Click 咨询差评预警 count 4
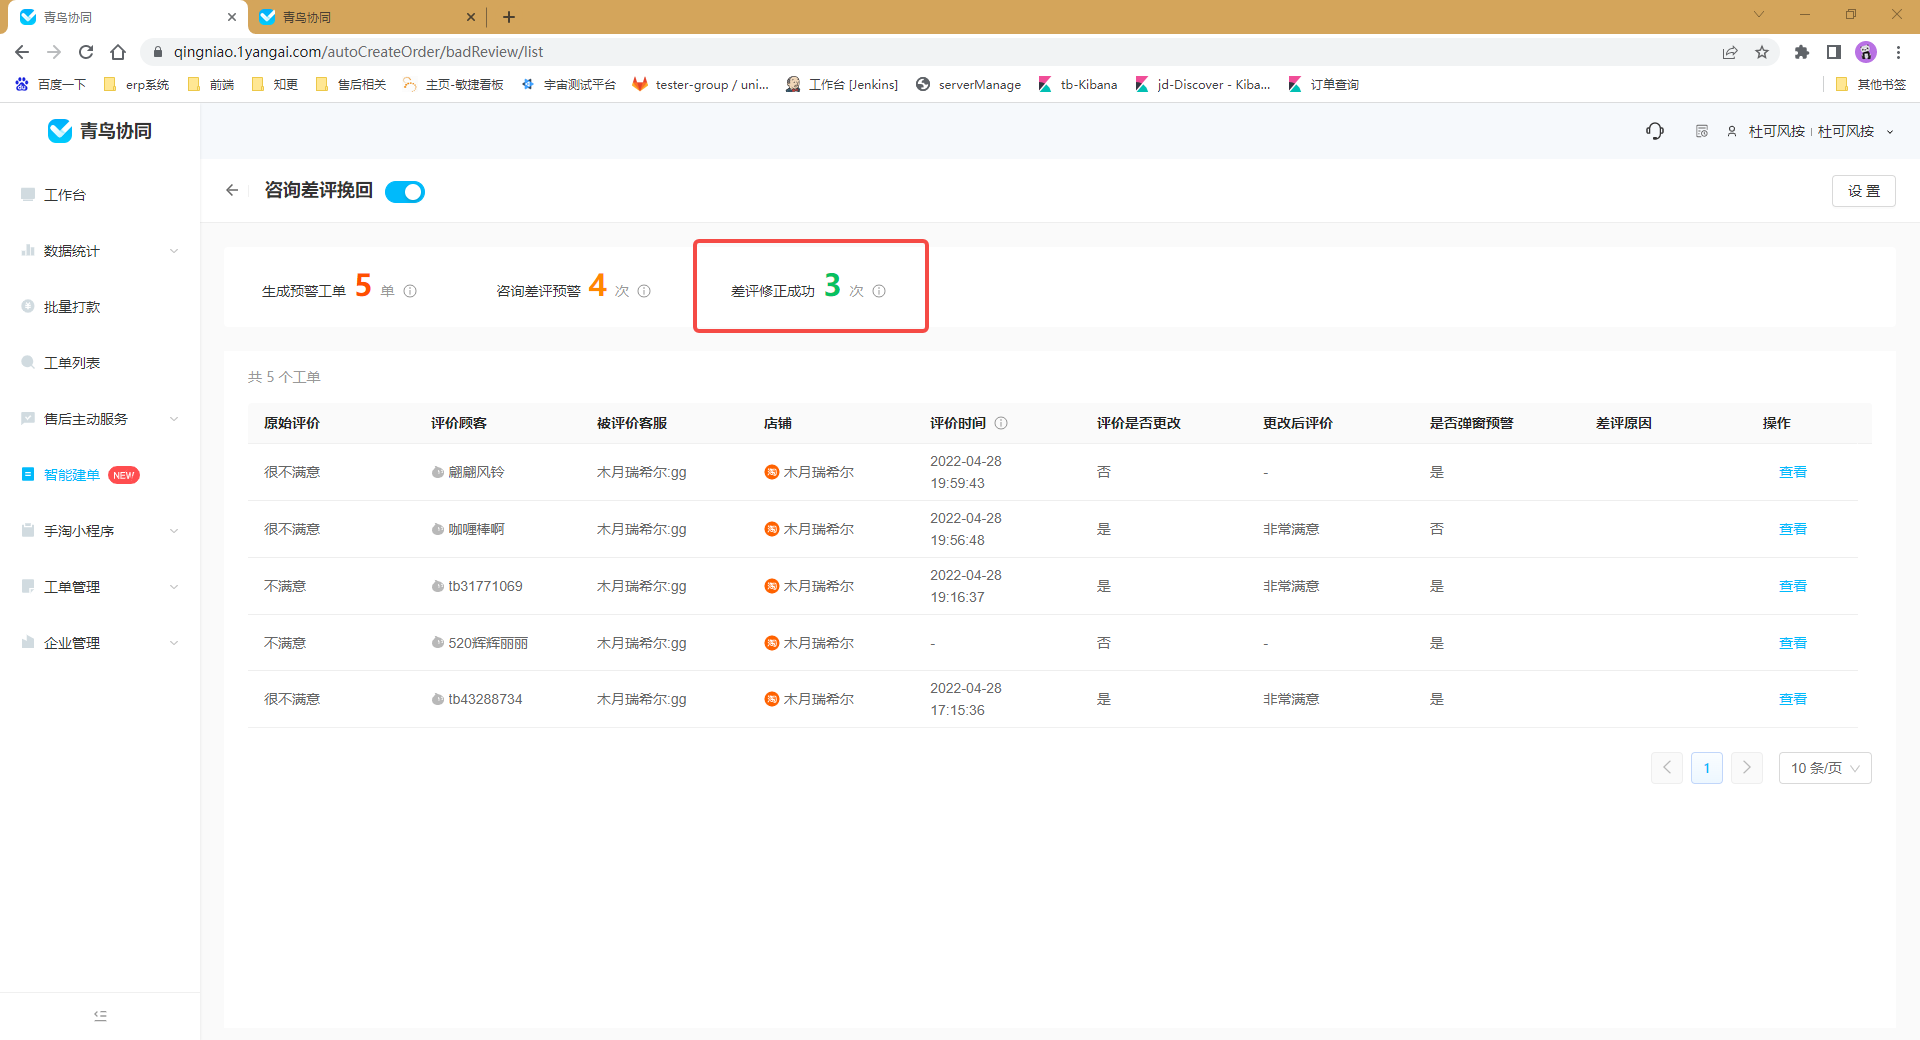 point(598,286)
